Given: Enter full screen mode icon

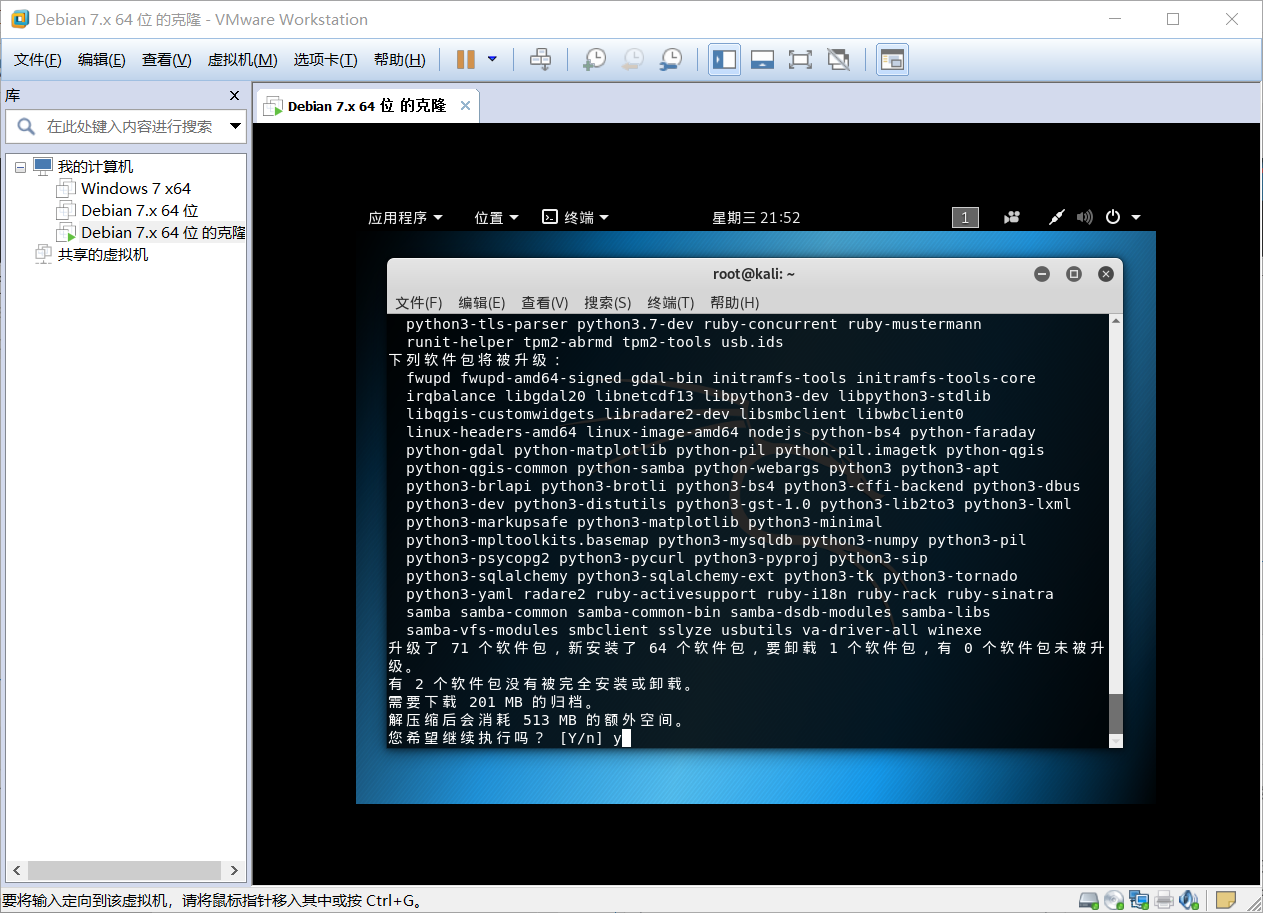Looking at the screenshot, I should (800, 60).
